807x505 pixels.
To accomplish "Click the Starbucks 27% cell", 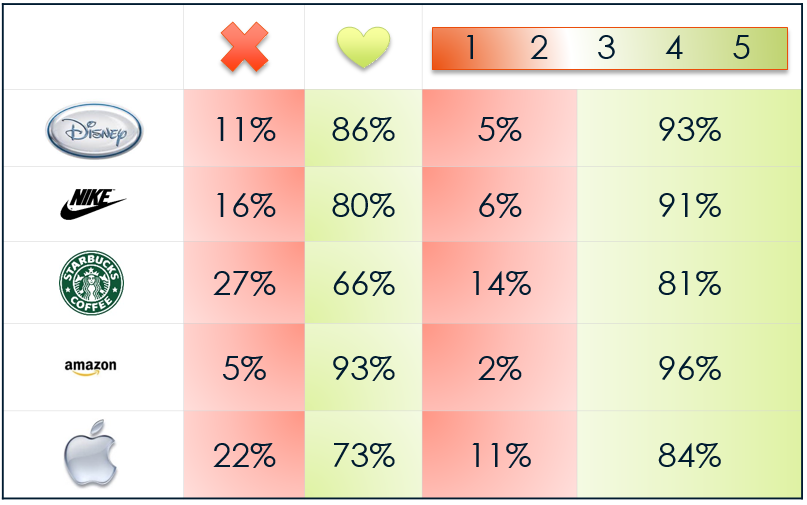I will (244, 283).
